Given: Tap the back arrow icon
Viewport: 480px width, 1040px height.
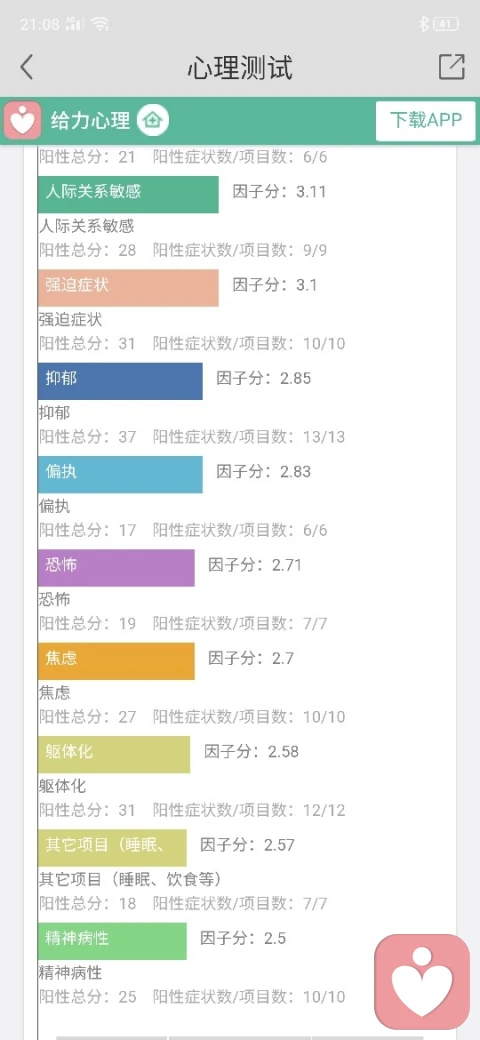Looking at the screenshot, I should [x=27, y=67].
